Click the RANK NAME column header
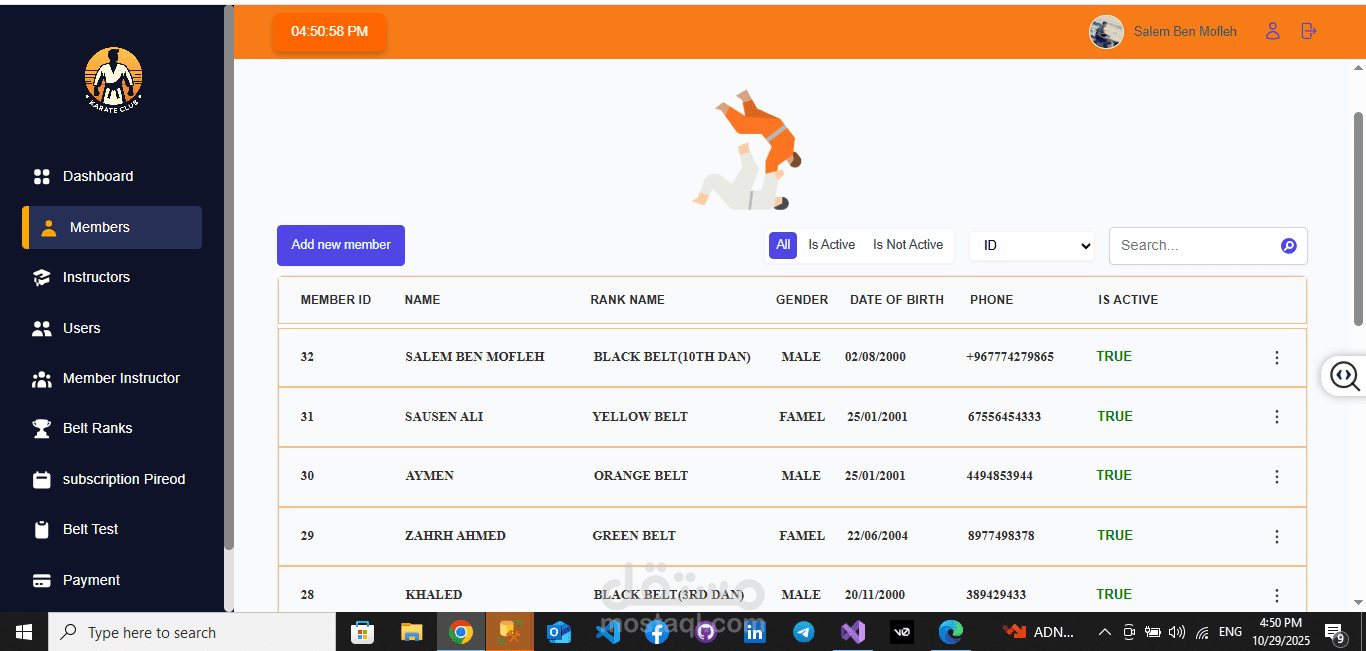The width and height of the screenshot is (1366, 651). pos(627,300)
